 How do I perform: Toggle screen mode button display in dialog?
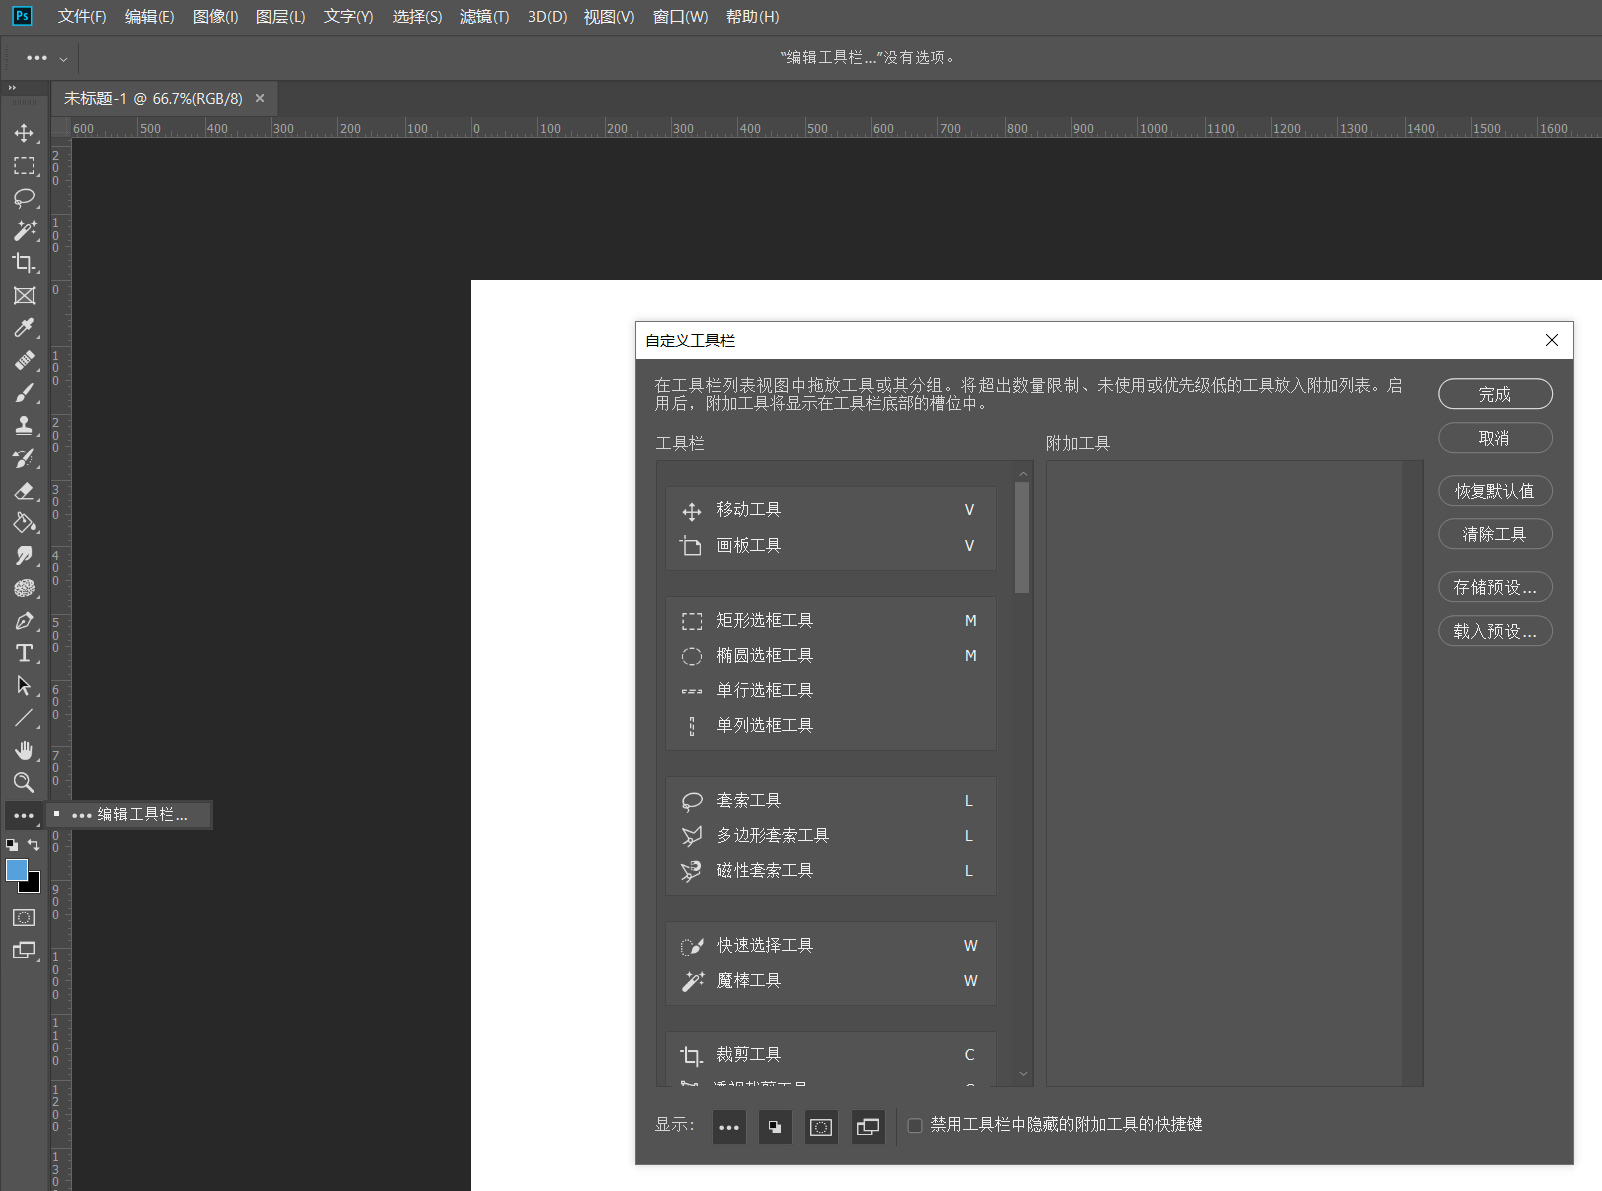coord(868,1127)
